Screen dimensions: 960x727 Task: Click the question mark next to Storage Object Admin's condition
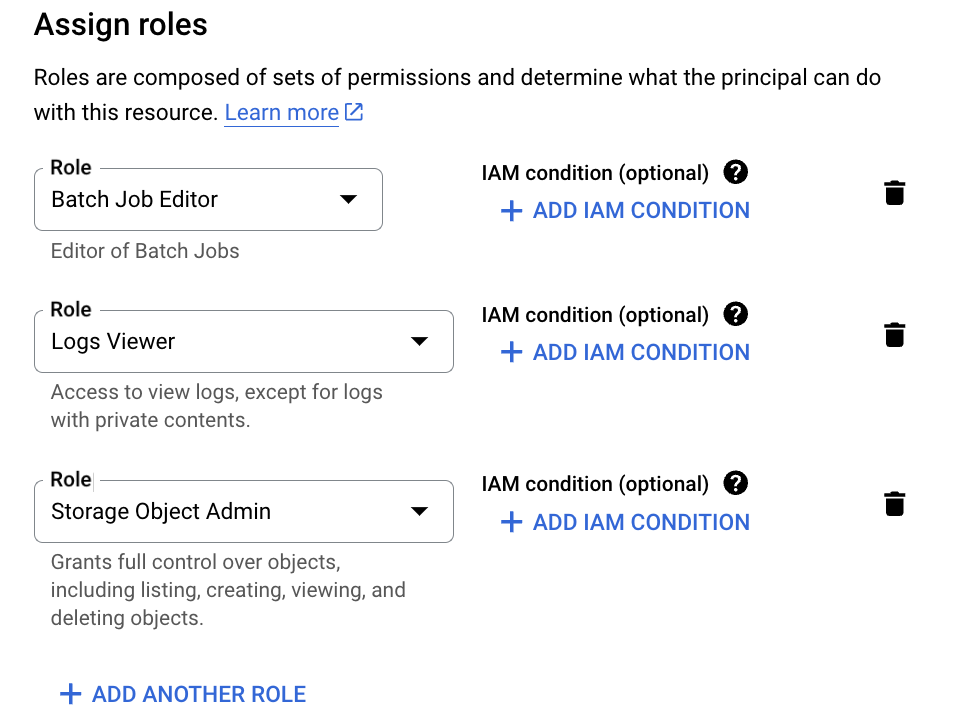pos(735,483)
